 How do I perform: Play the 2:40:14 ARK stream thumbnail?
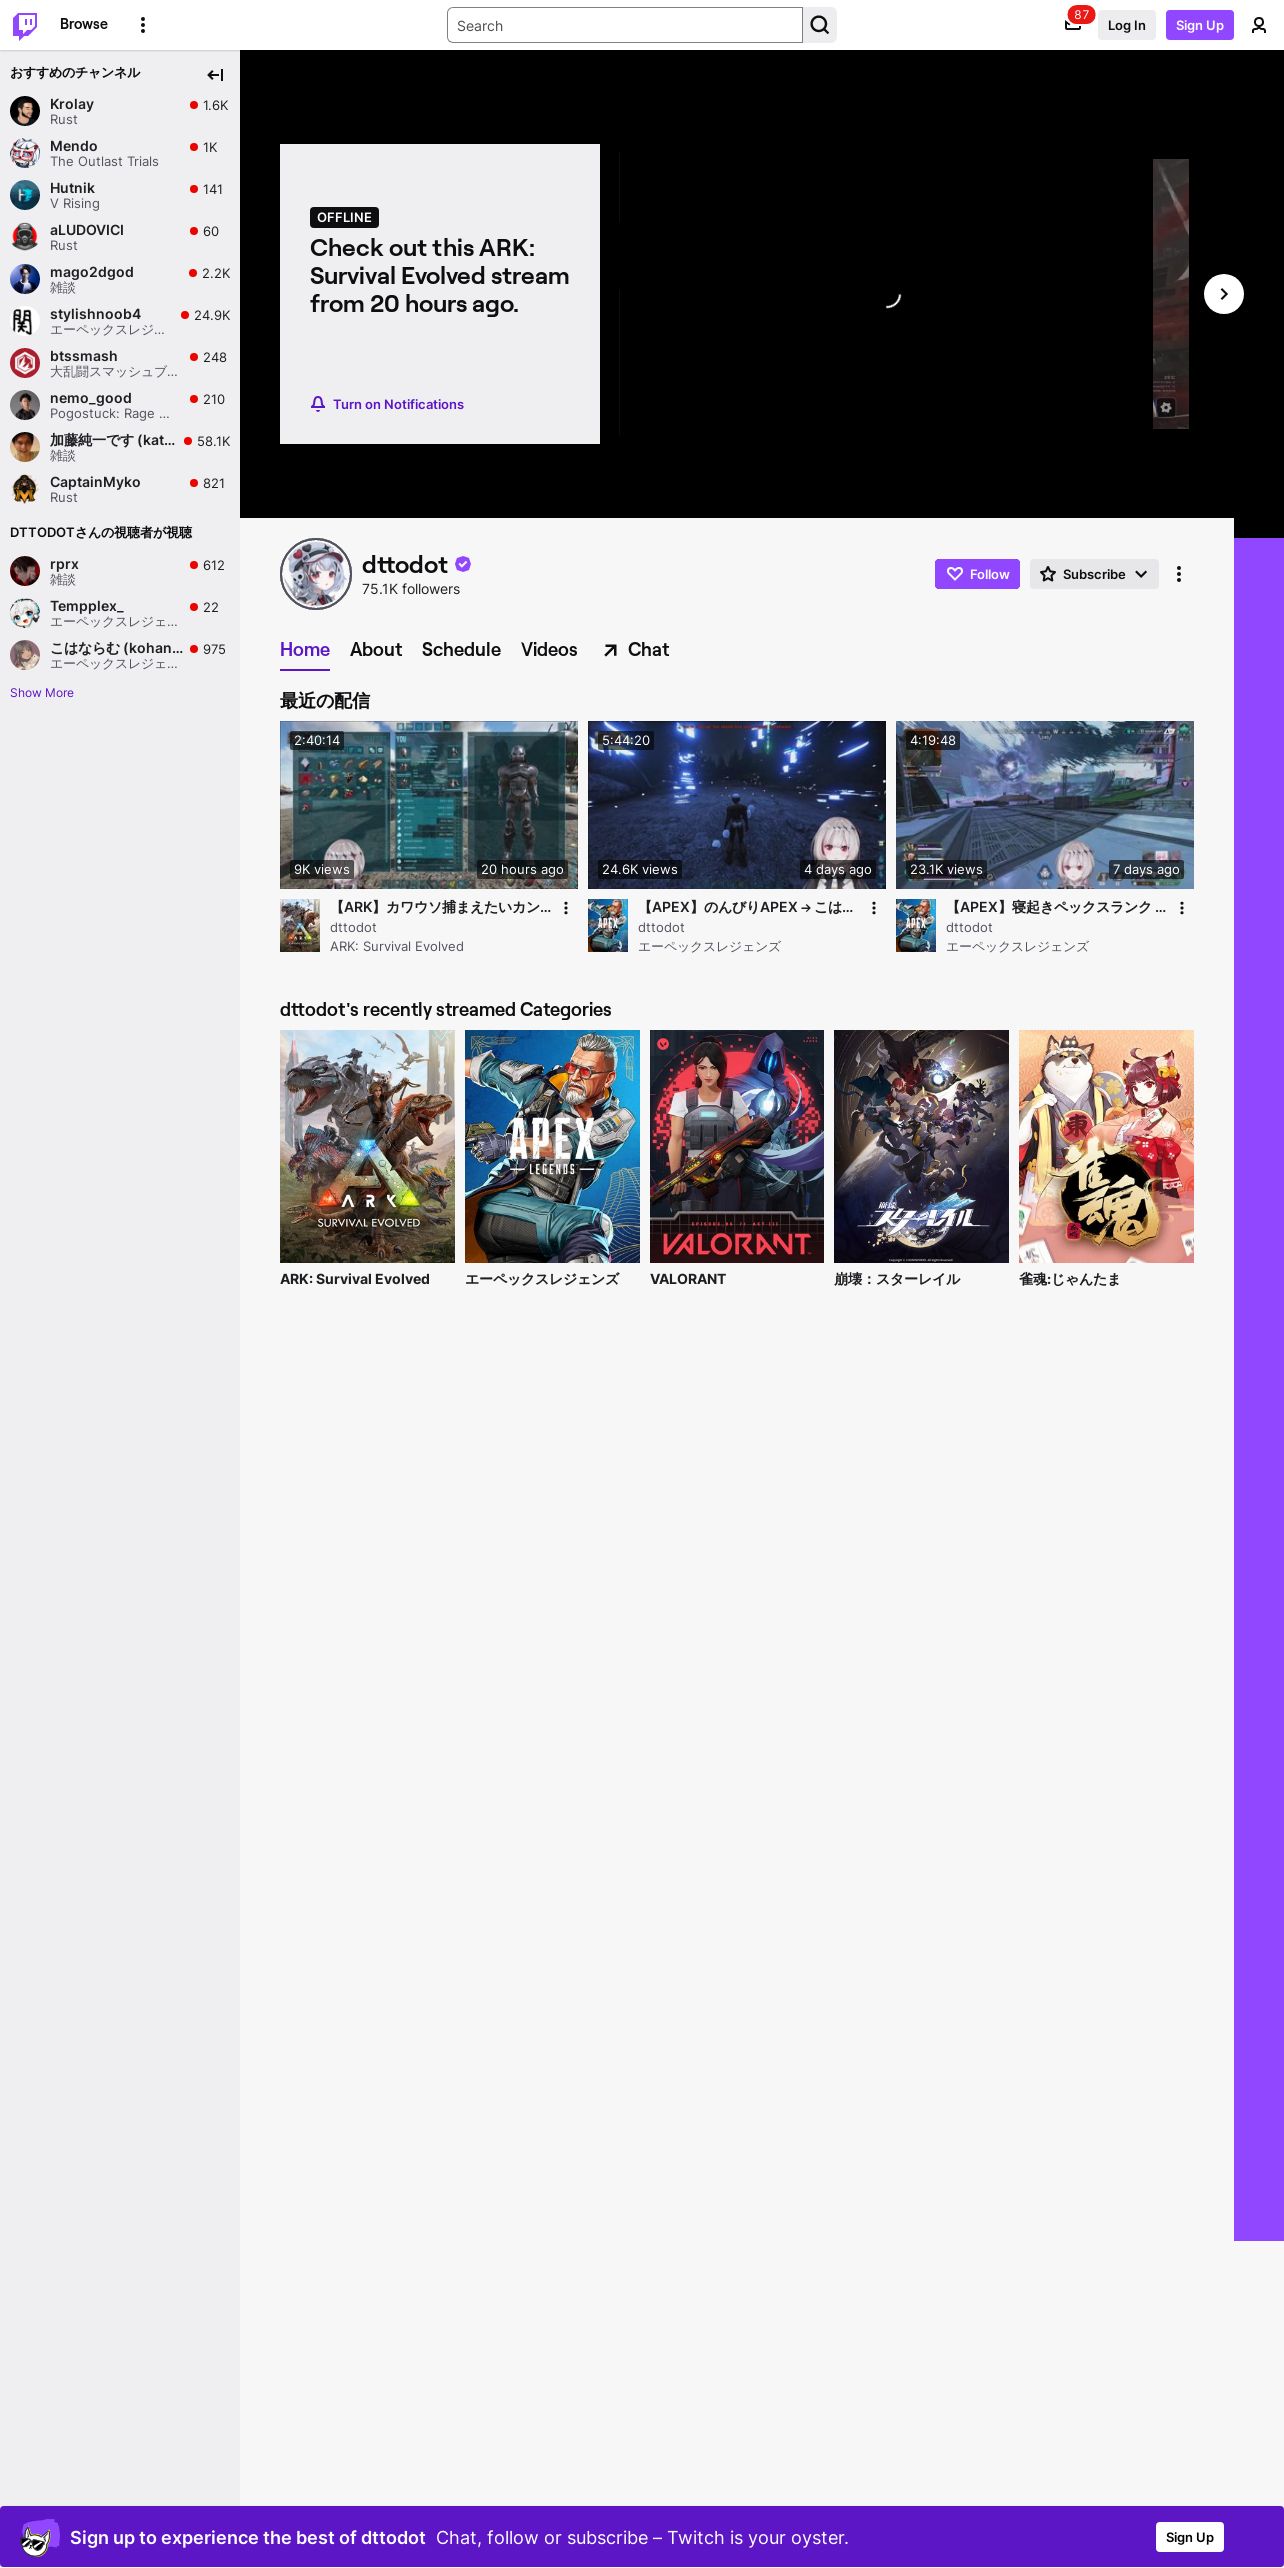pos(429,805)
